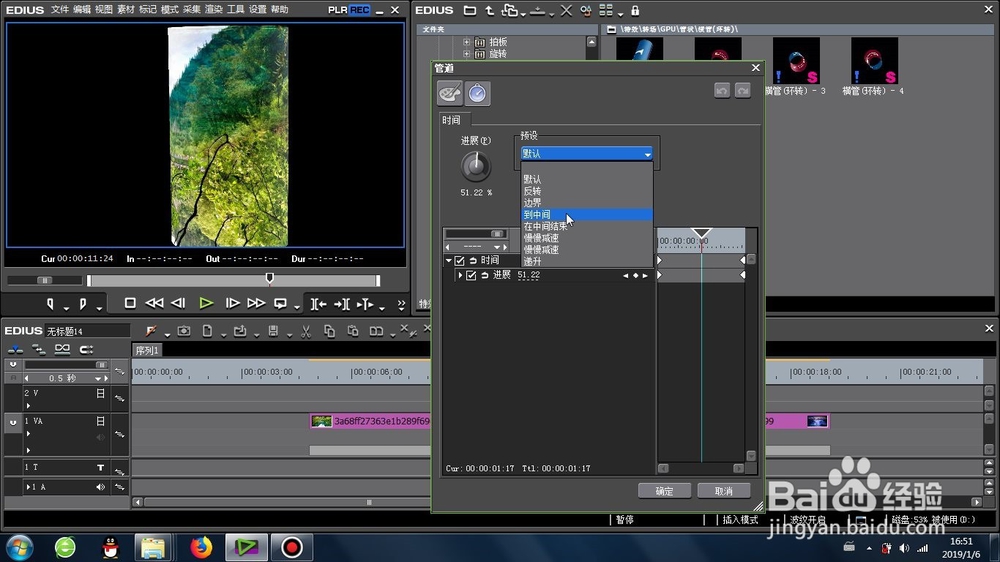
Task: Toggle audio mute on track 1 VA
Action: click(100, 437)
